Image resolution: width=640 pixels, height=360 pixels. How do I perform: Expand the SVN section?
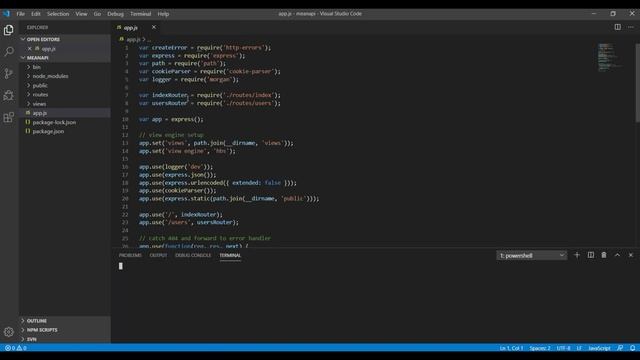pyautogui.click(x=65, y=339)
